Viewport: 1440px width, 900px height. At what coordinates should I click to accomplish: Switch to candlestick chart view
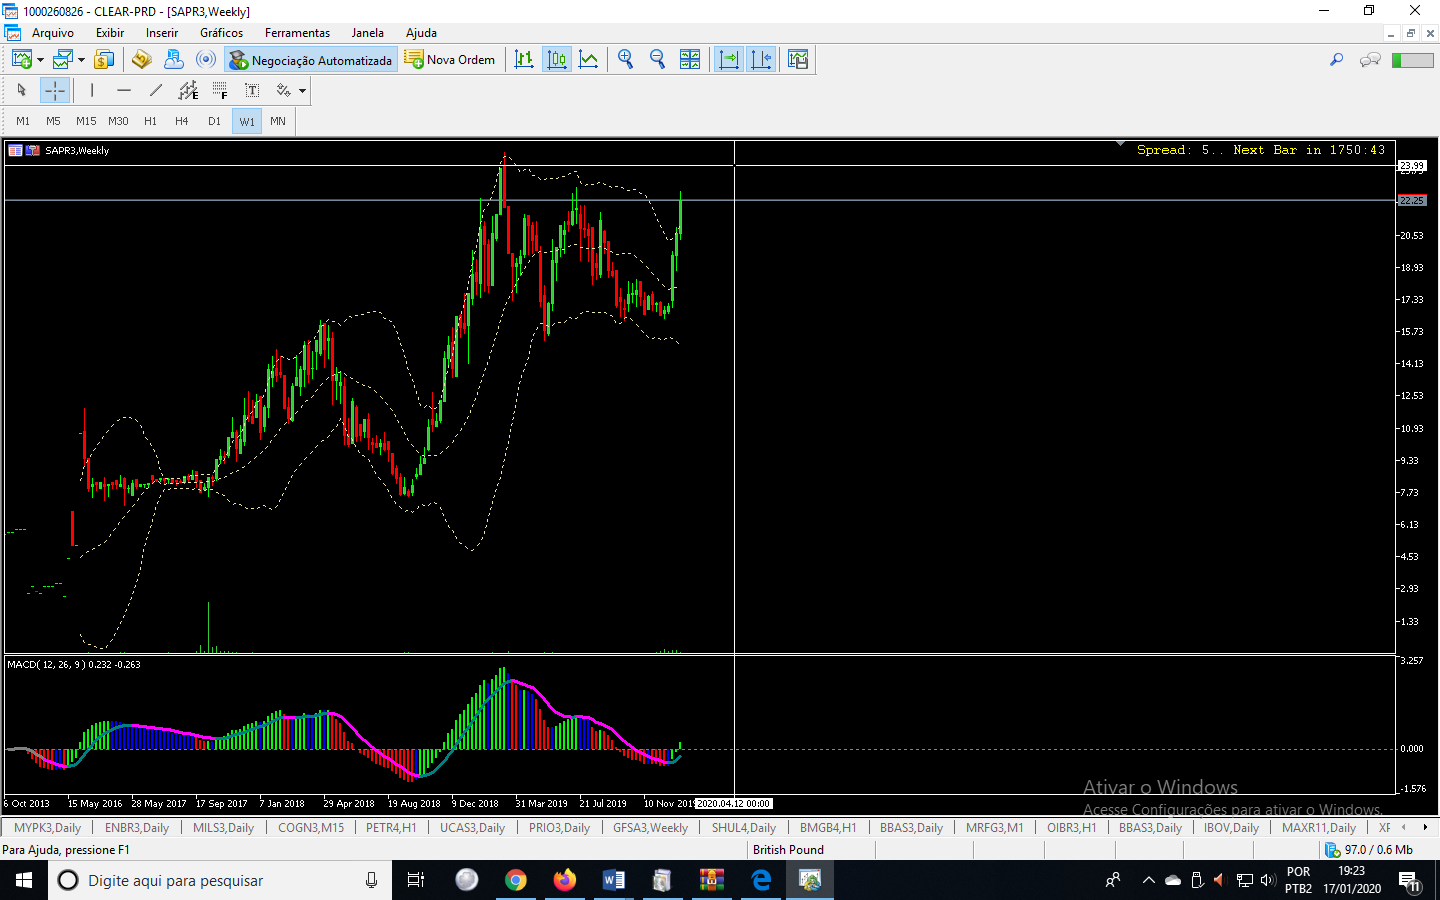[x=557, y=60]
